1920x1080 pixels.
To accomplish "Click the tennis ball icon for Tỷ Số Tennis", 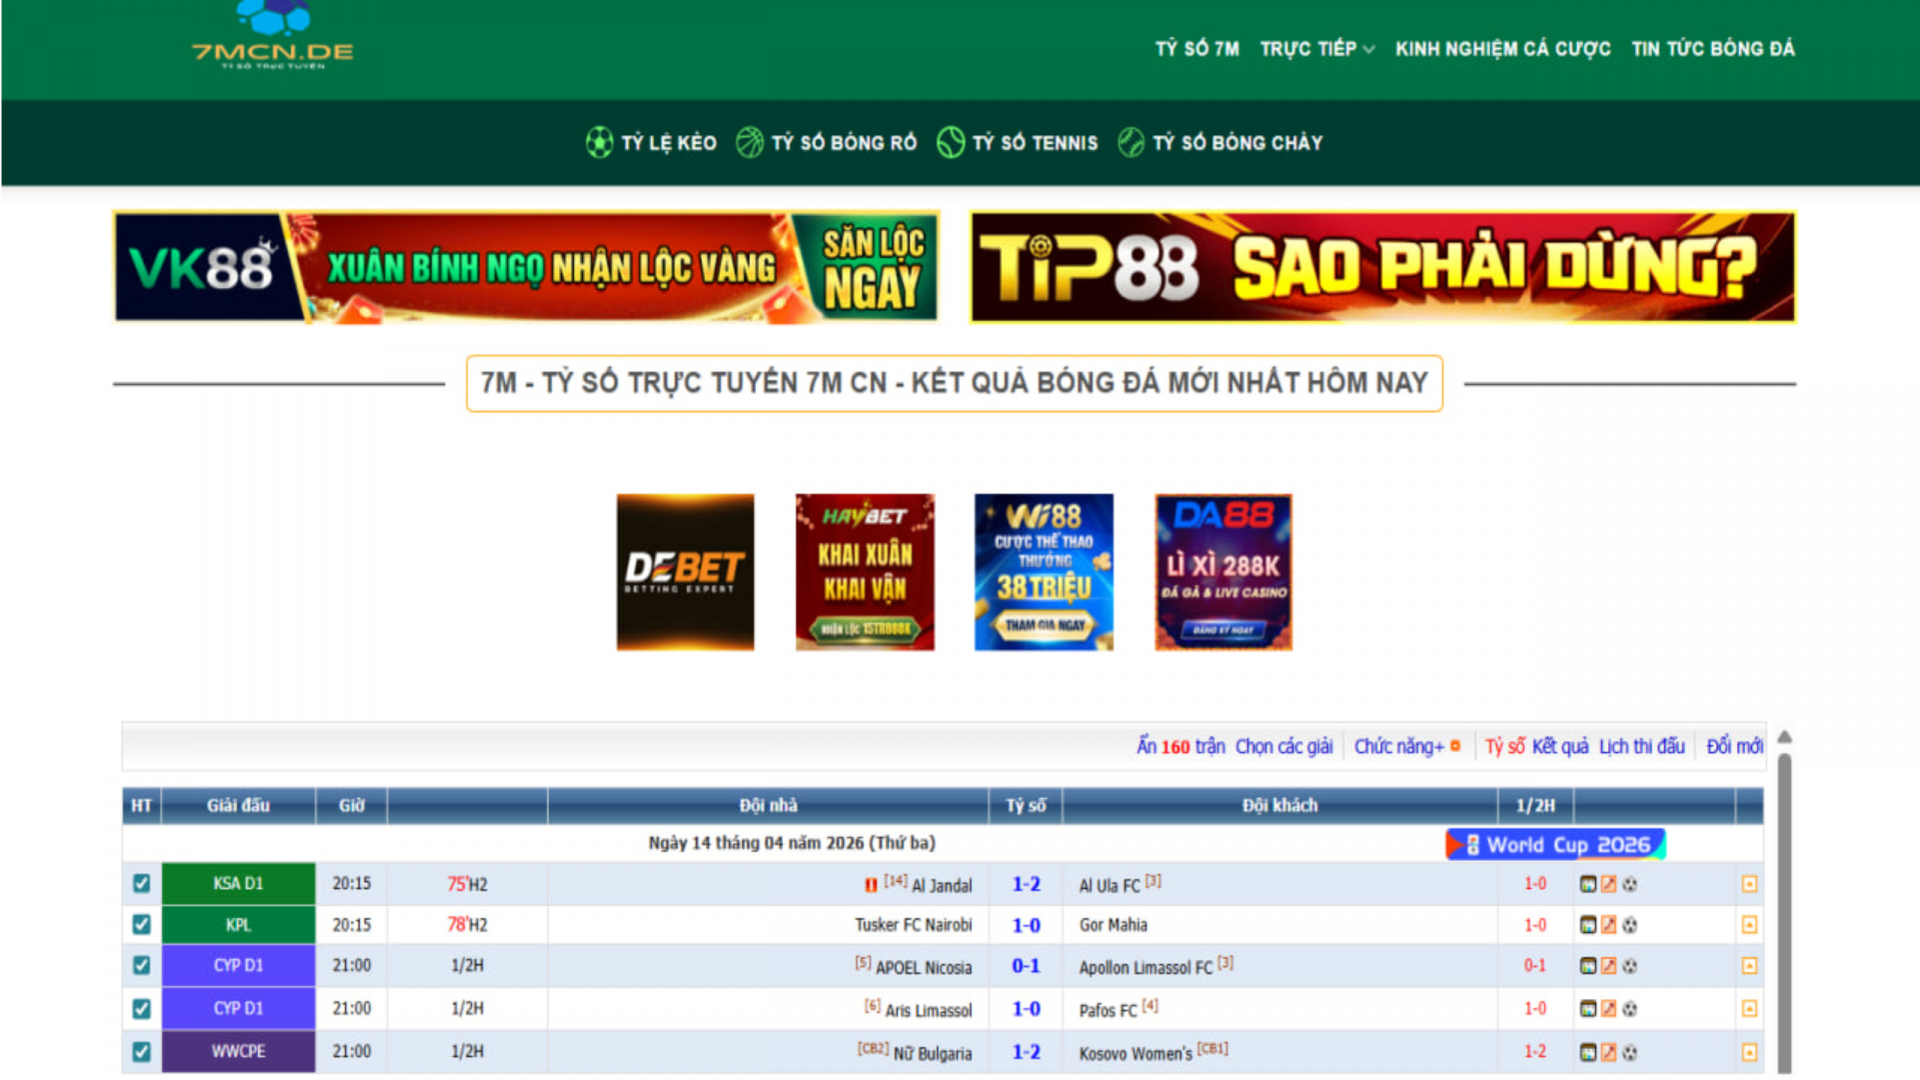I will click(950, 143).
